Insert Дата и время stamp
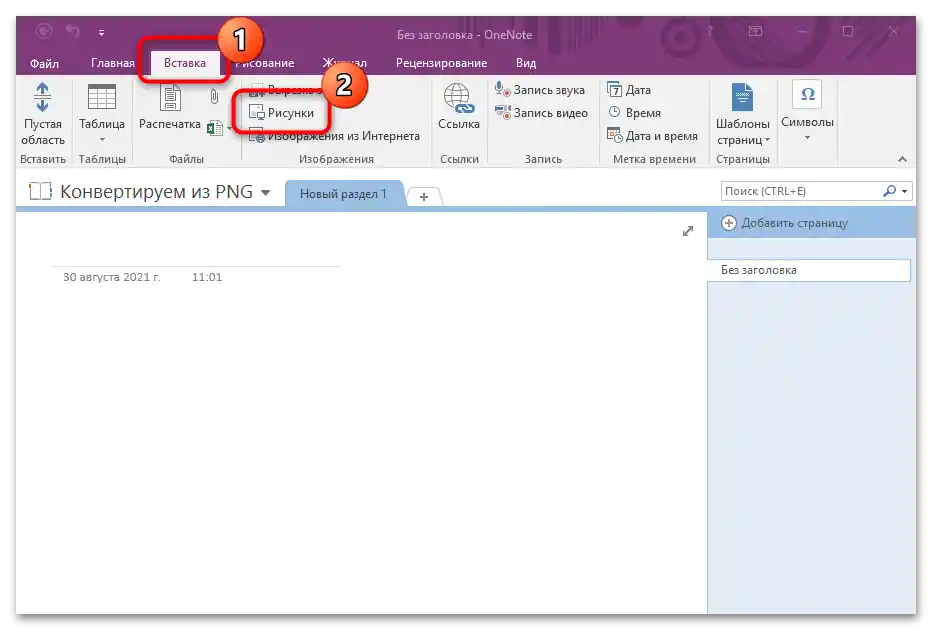 click(652, 136)
